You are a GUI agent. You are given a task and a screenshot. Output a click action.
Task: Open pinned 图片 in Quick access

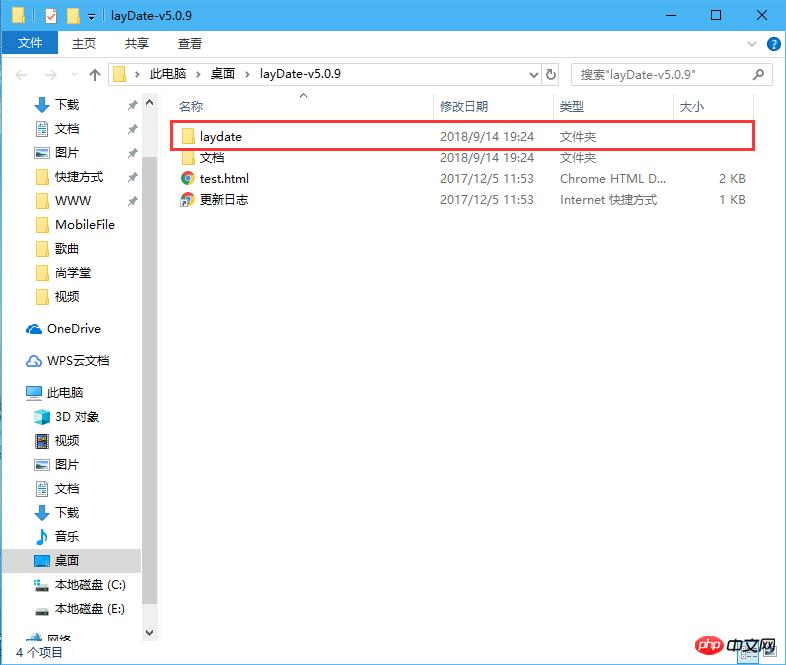coord(67,152)
